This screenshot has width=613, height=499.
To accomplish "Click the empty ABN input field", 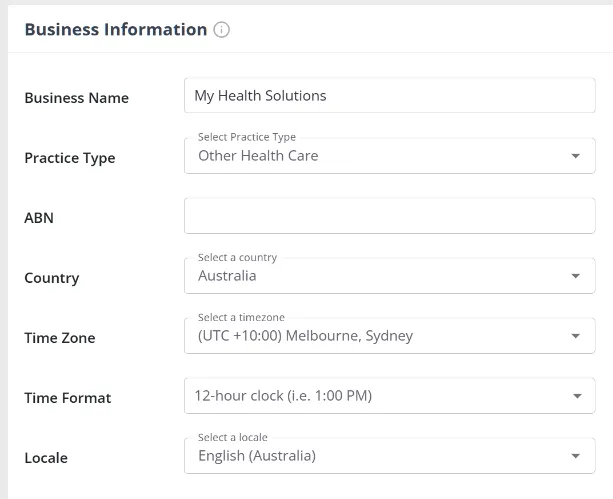I will pos(390,216).
